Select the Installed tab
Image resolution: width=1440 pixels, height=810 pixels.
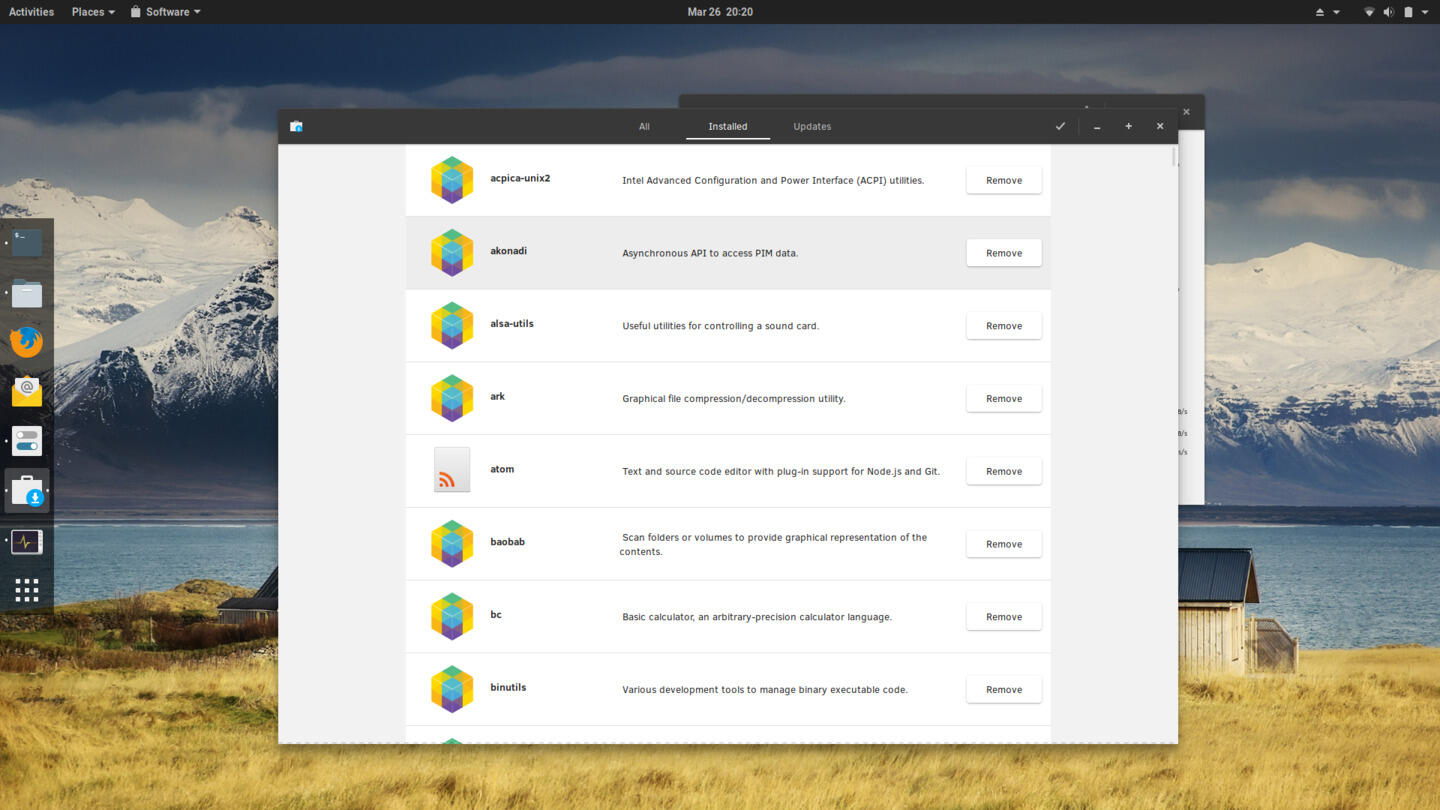point(728,126)
